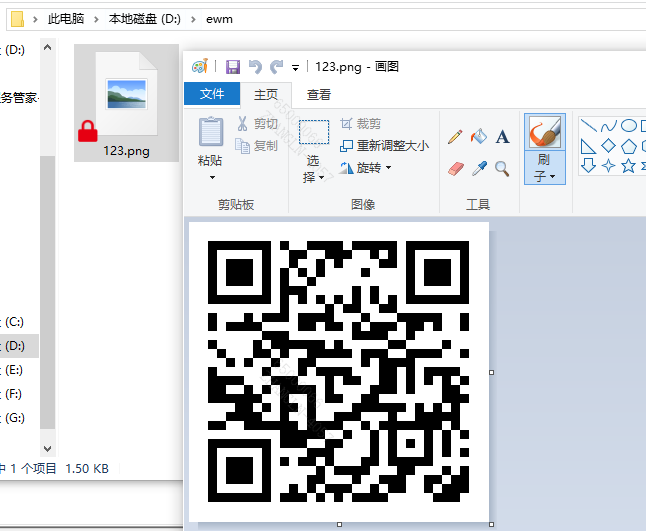Viewport: 646px width, 531px height.
Task: Select the Magnifier tool
Action: point(502,168)
